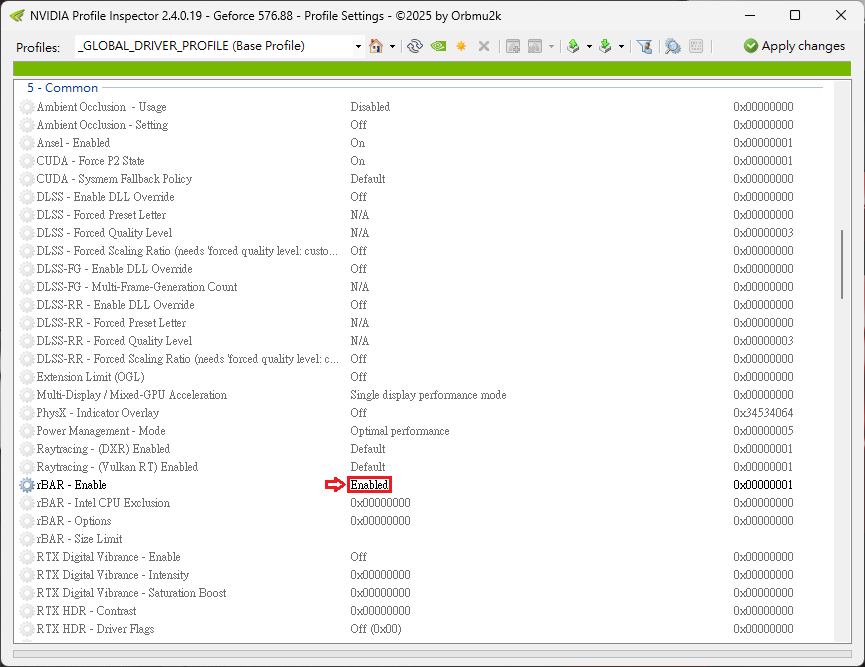The width and height of the screenshot is (865, 667).
Task: Click Disabled value of Ambient Occlusion - Usage
Action: [x=370, y=107]
